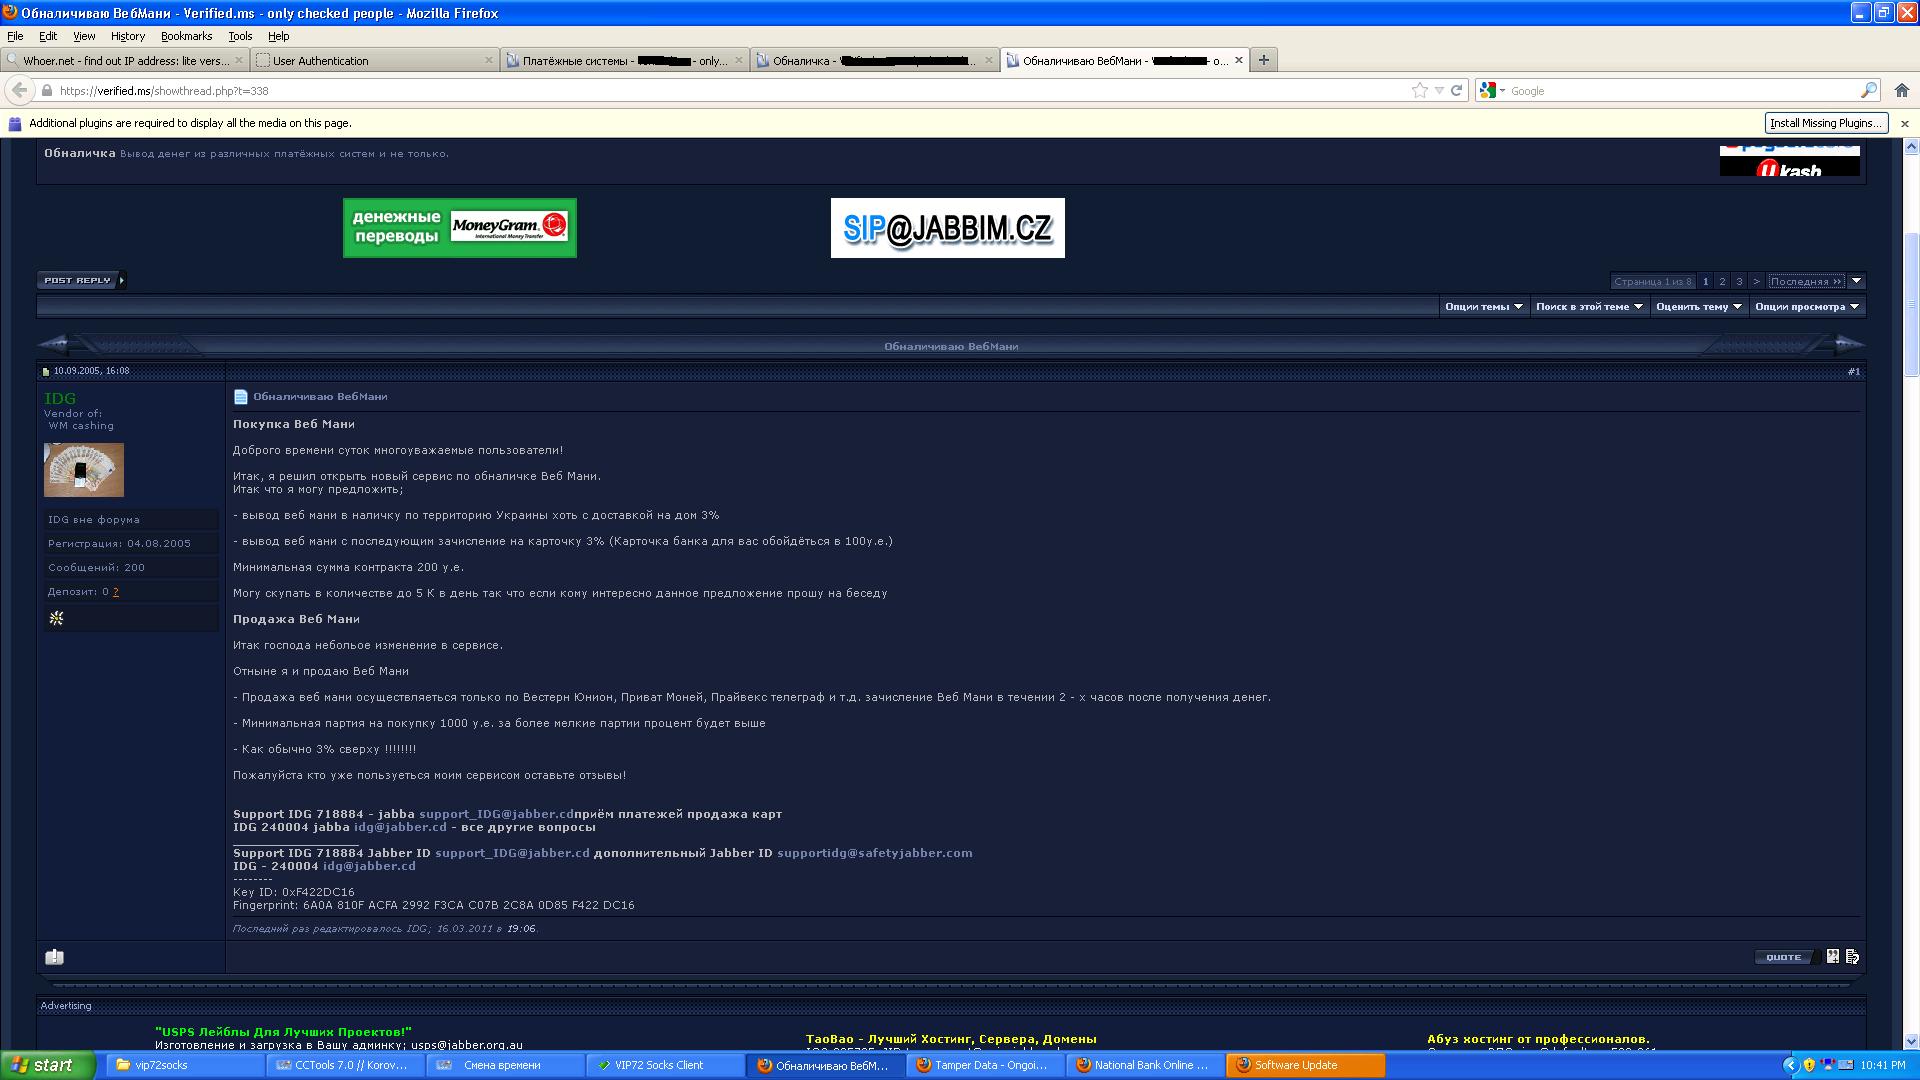Expand the 'Оценить тему' dropdown
The image size is (1920, 1080).
1698,307
